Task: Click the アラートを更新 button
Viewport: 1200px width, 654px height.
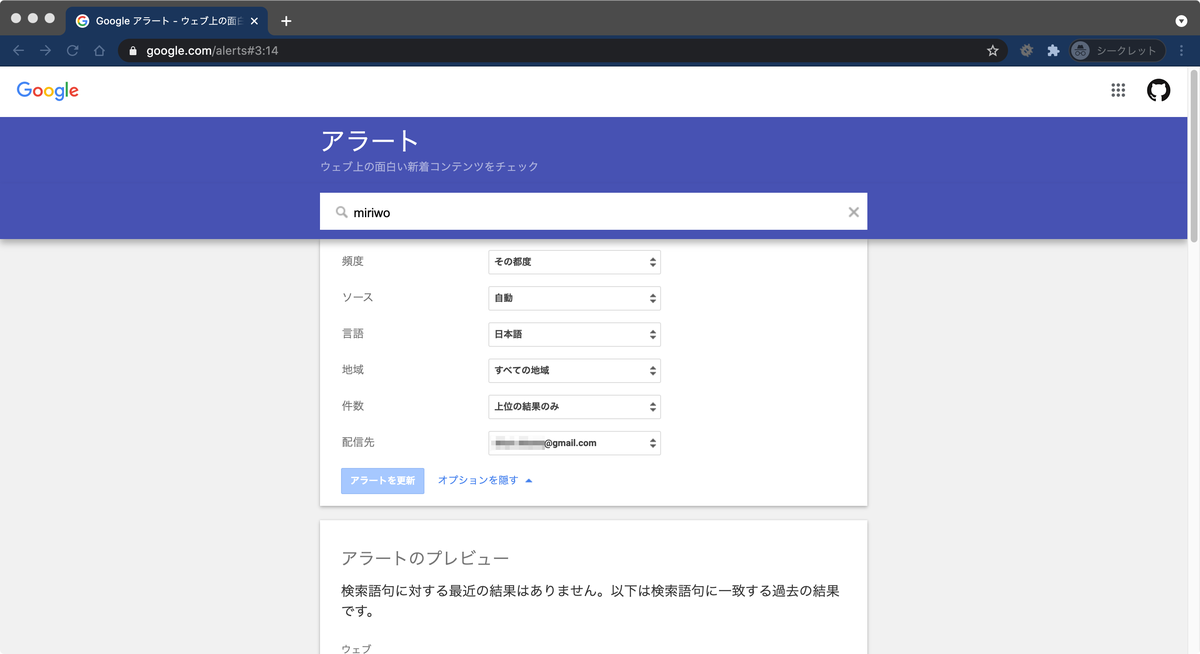Action: [382, 481]
